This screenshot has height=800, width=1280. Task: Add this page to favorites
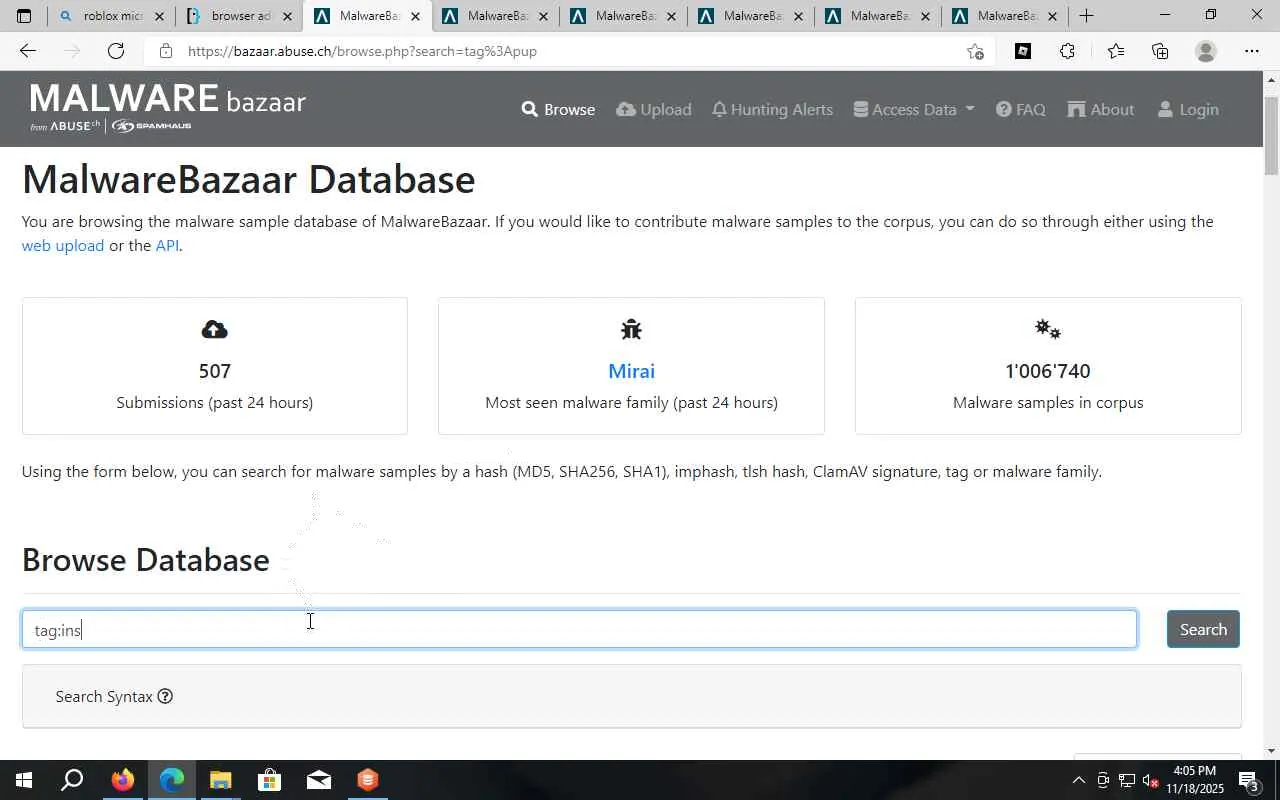pos(975,51)
